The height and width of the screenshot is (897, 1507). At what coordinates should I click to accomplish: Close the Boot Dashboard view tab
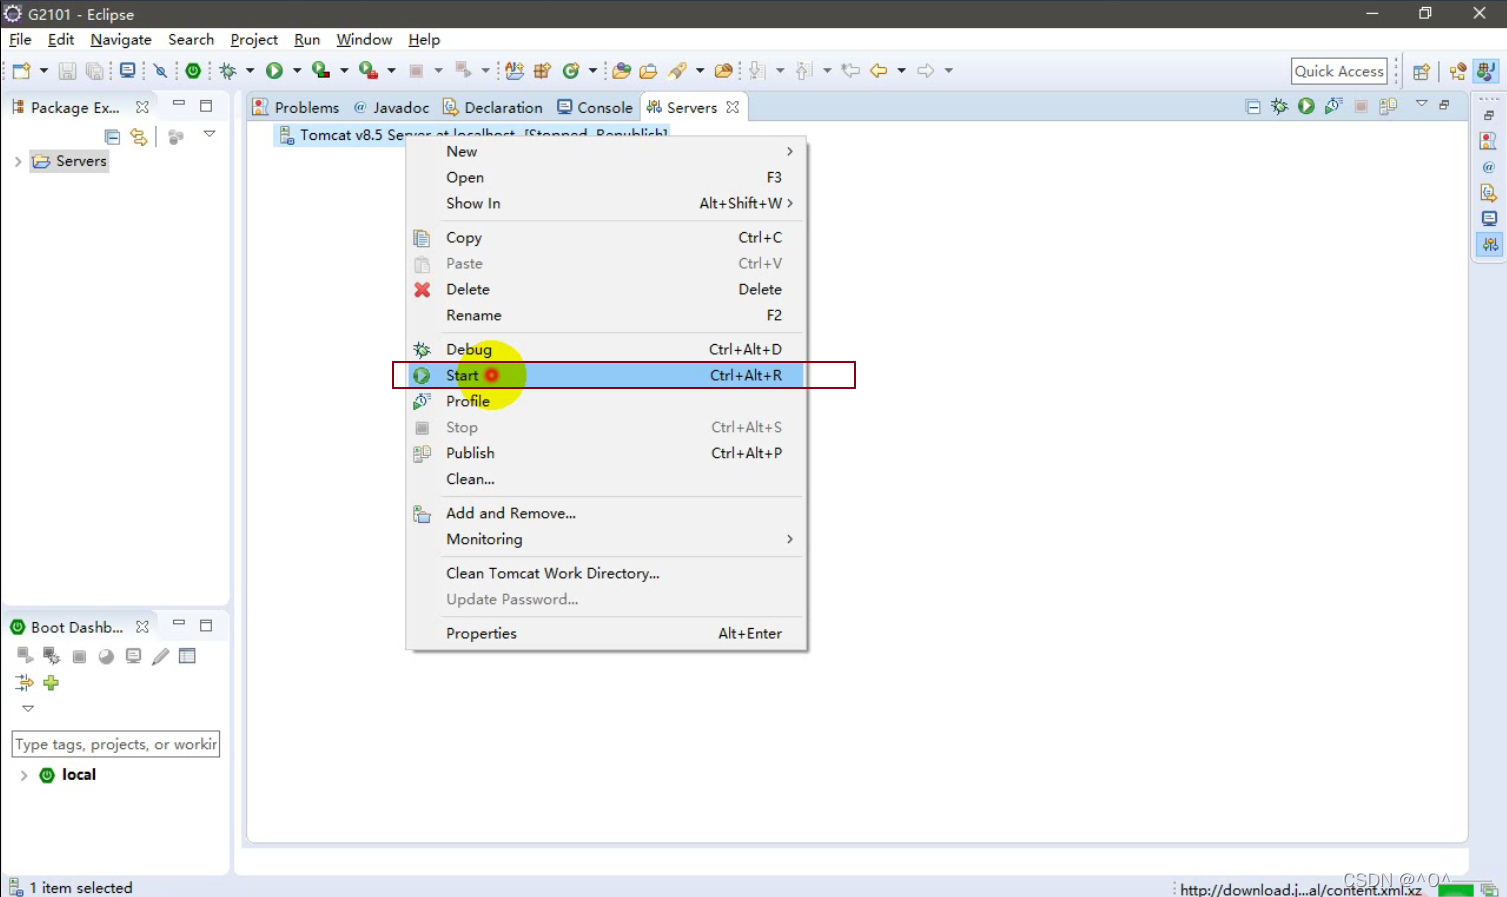pos(142,627)
